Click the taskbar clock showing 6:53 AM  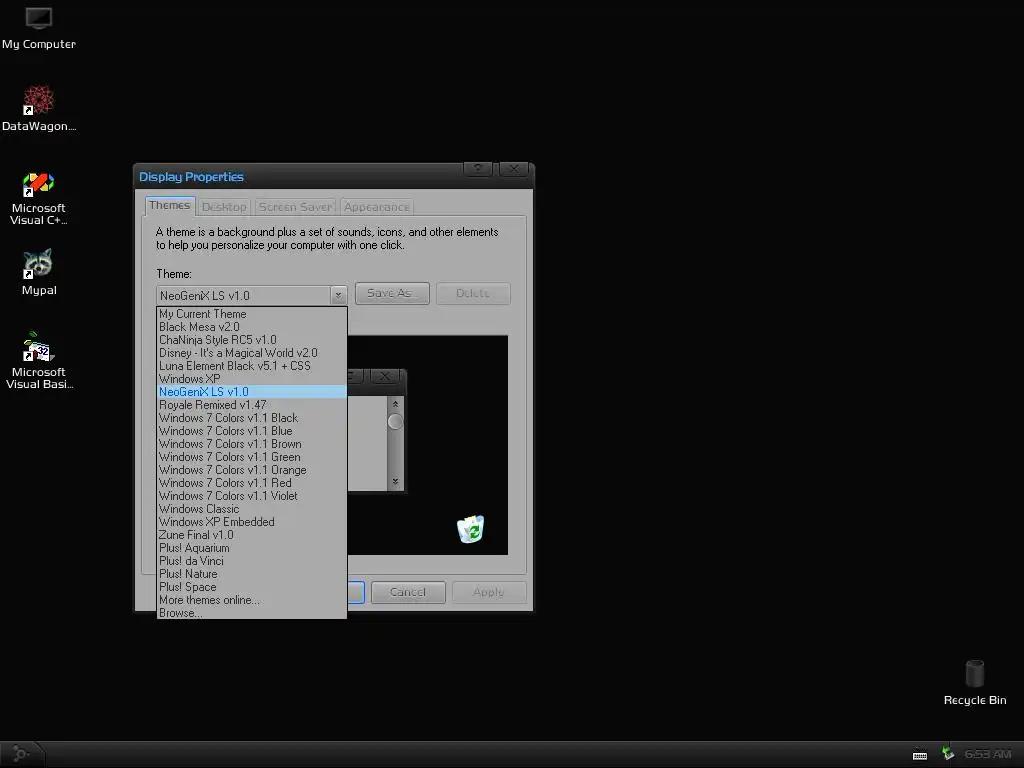click(988, 754)
